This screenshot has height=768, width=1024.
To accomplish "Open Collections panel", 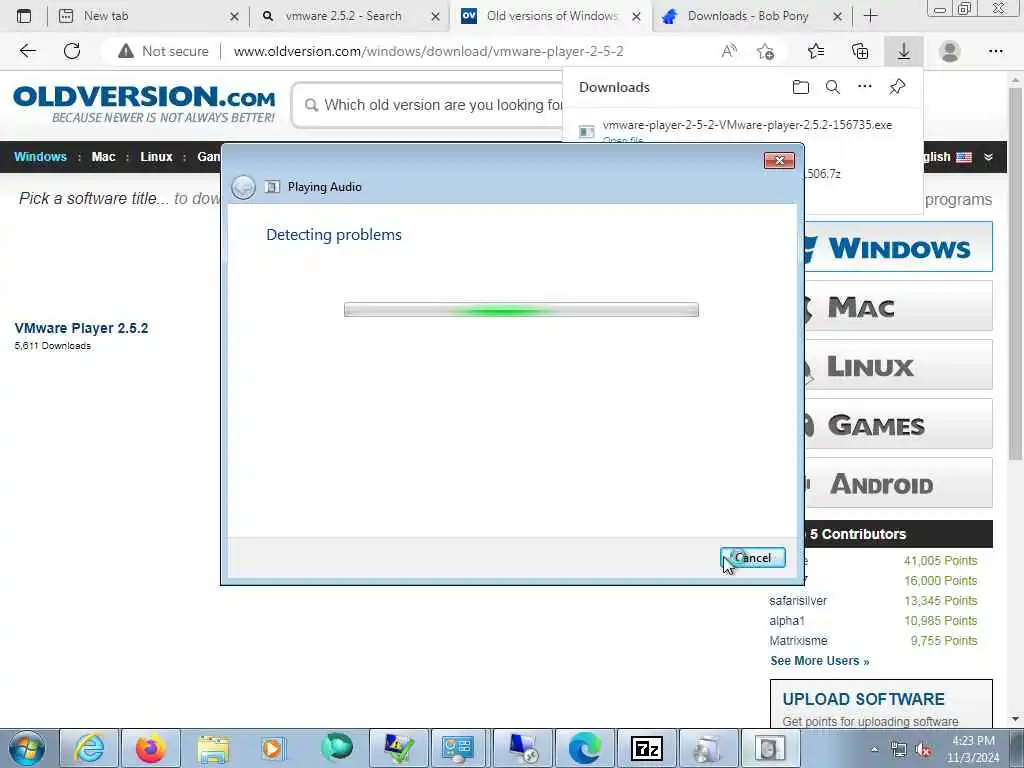I will [860, 51].
